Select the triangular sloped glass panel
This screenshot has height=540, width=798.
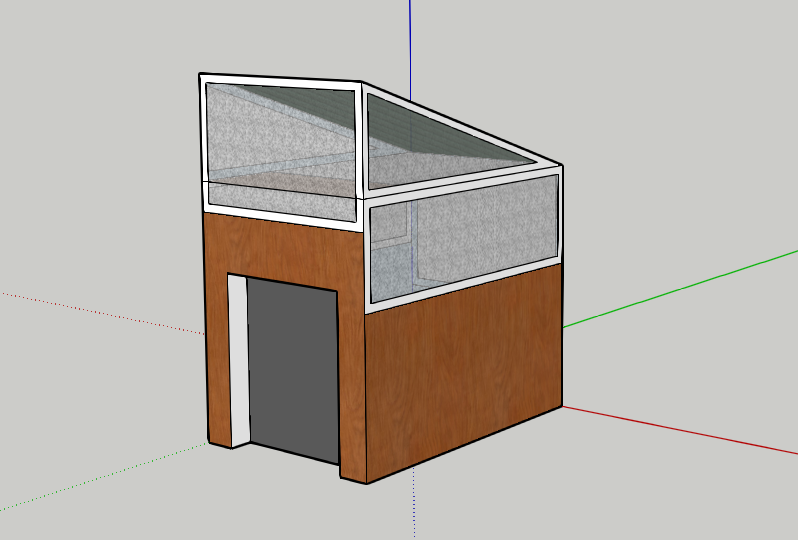(x=438, y=150)
